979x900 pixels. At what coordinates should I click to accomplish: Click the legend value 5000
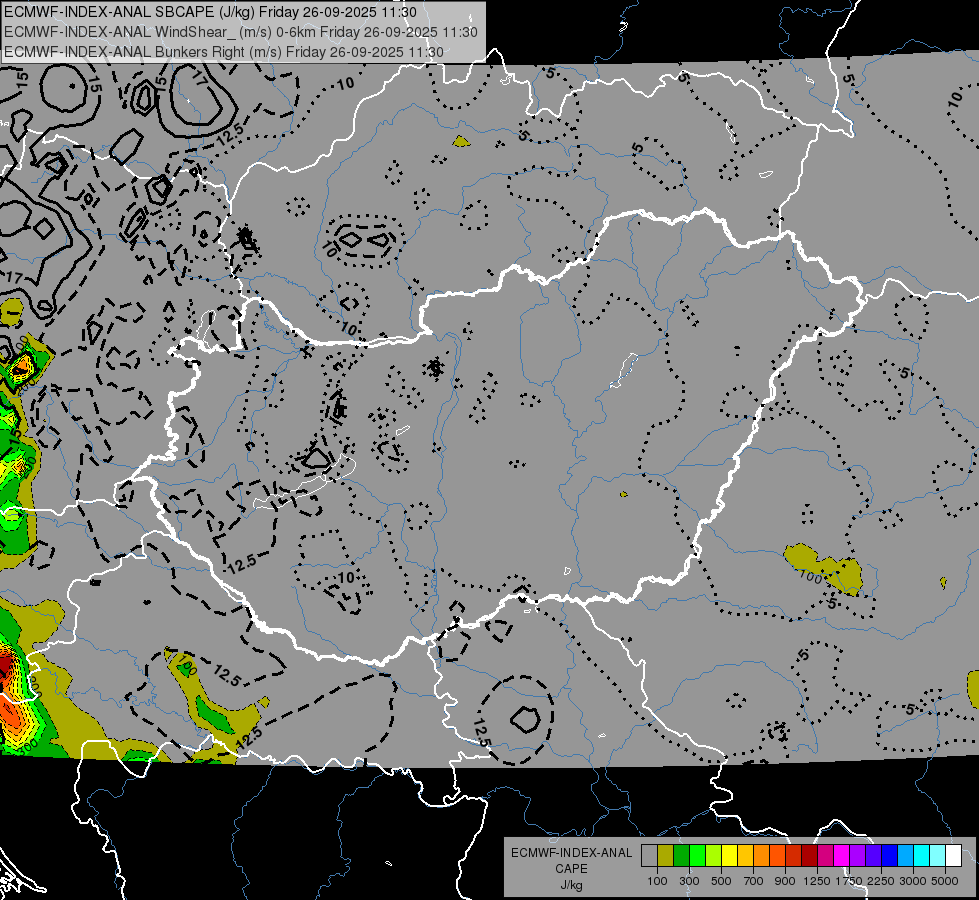tap(945, 881)
